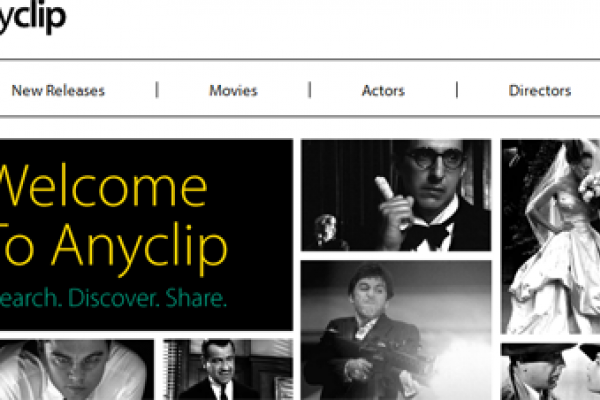
Task: Open thumbnail of intense man leaning forward
Action: pyautogui.click(x=77, y=369)
